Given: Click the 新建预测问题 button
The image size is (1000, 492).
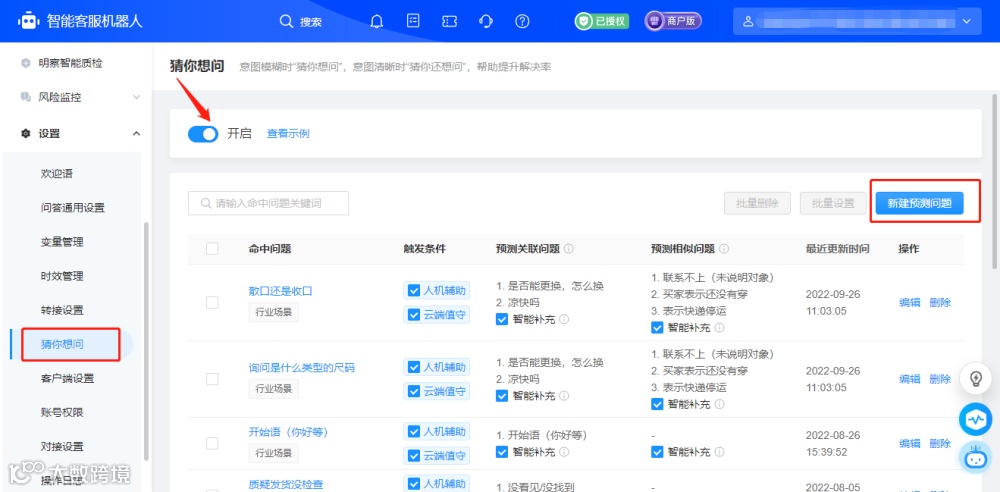Looking at the screenshot, I should pos(919,204).
